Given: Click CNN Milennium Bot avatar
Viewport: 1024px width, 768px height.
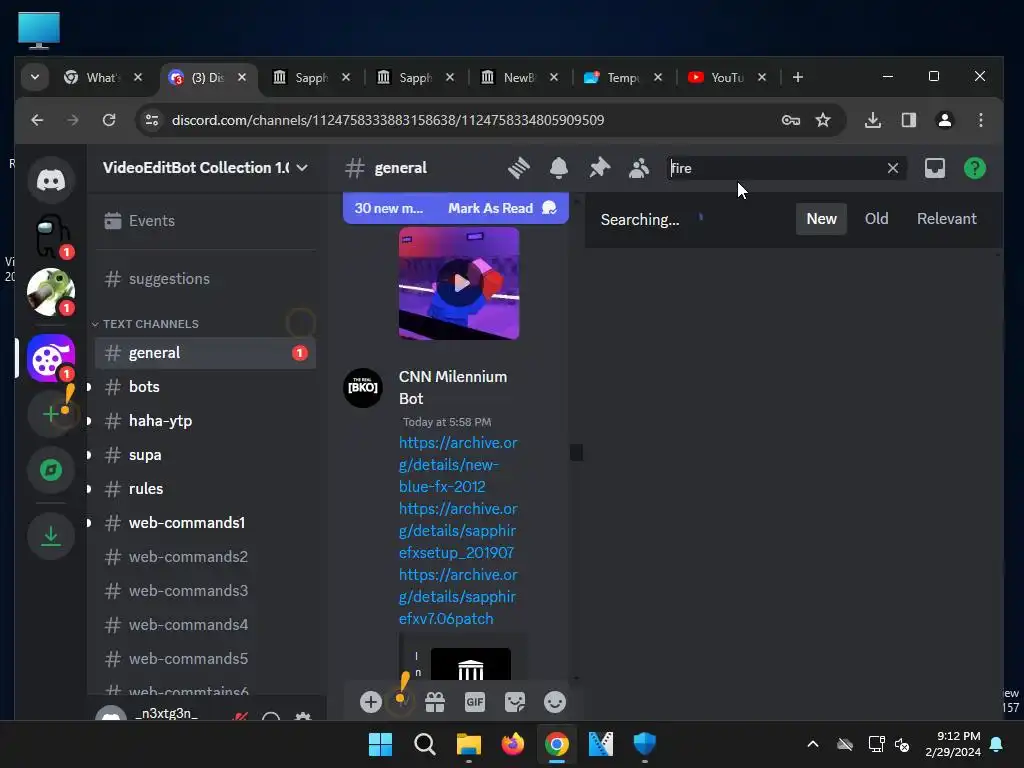Looking at the screenshot, I should (363, 388).
